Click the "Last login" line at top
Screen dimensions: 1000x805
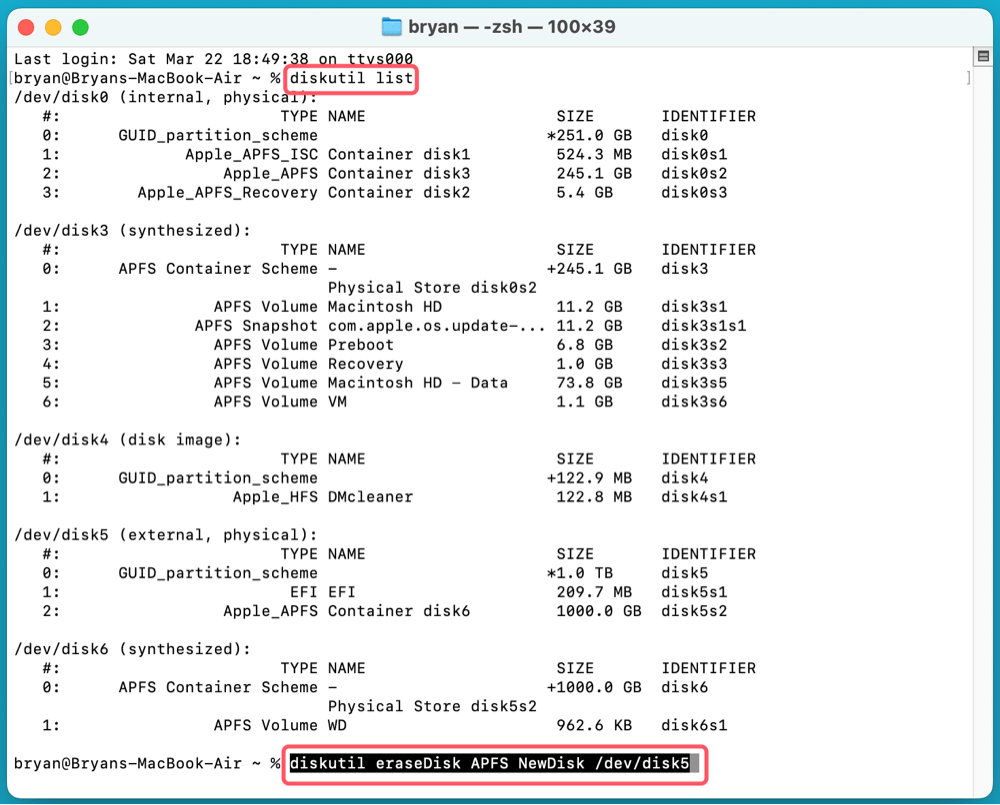click(x=220, y=59)
